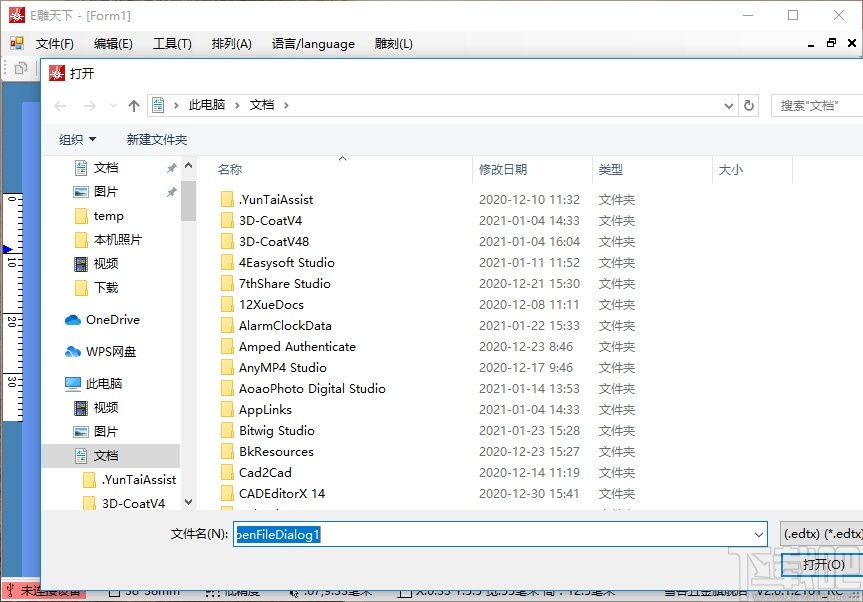863x602 pixels.
Task: Expand the 文件名 combo box dropdown
Action: (758, 534)
